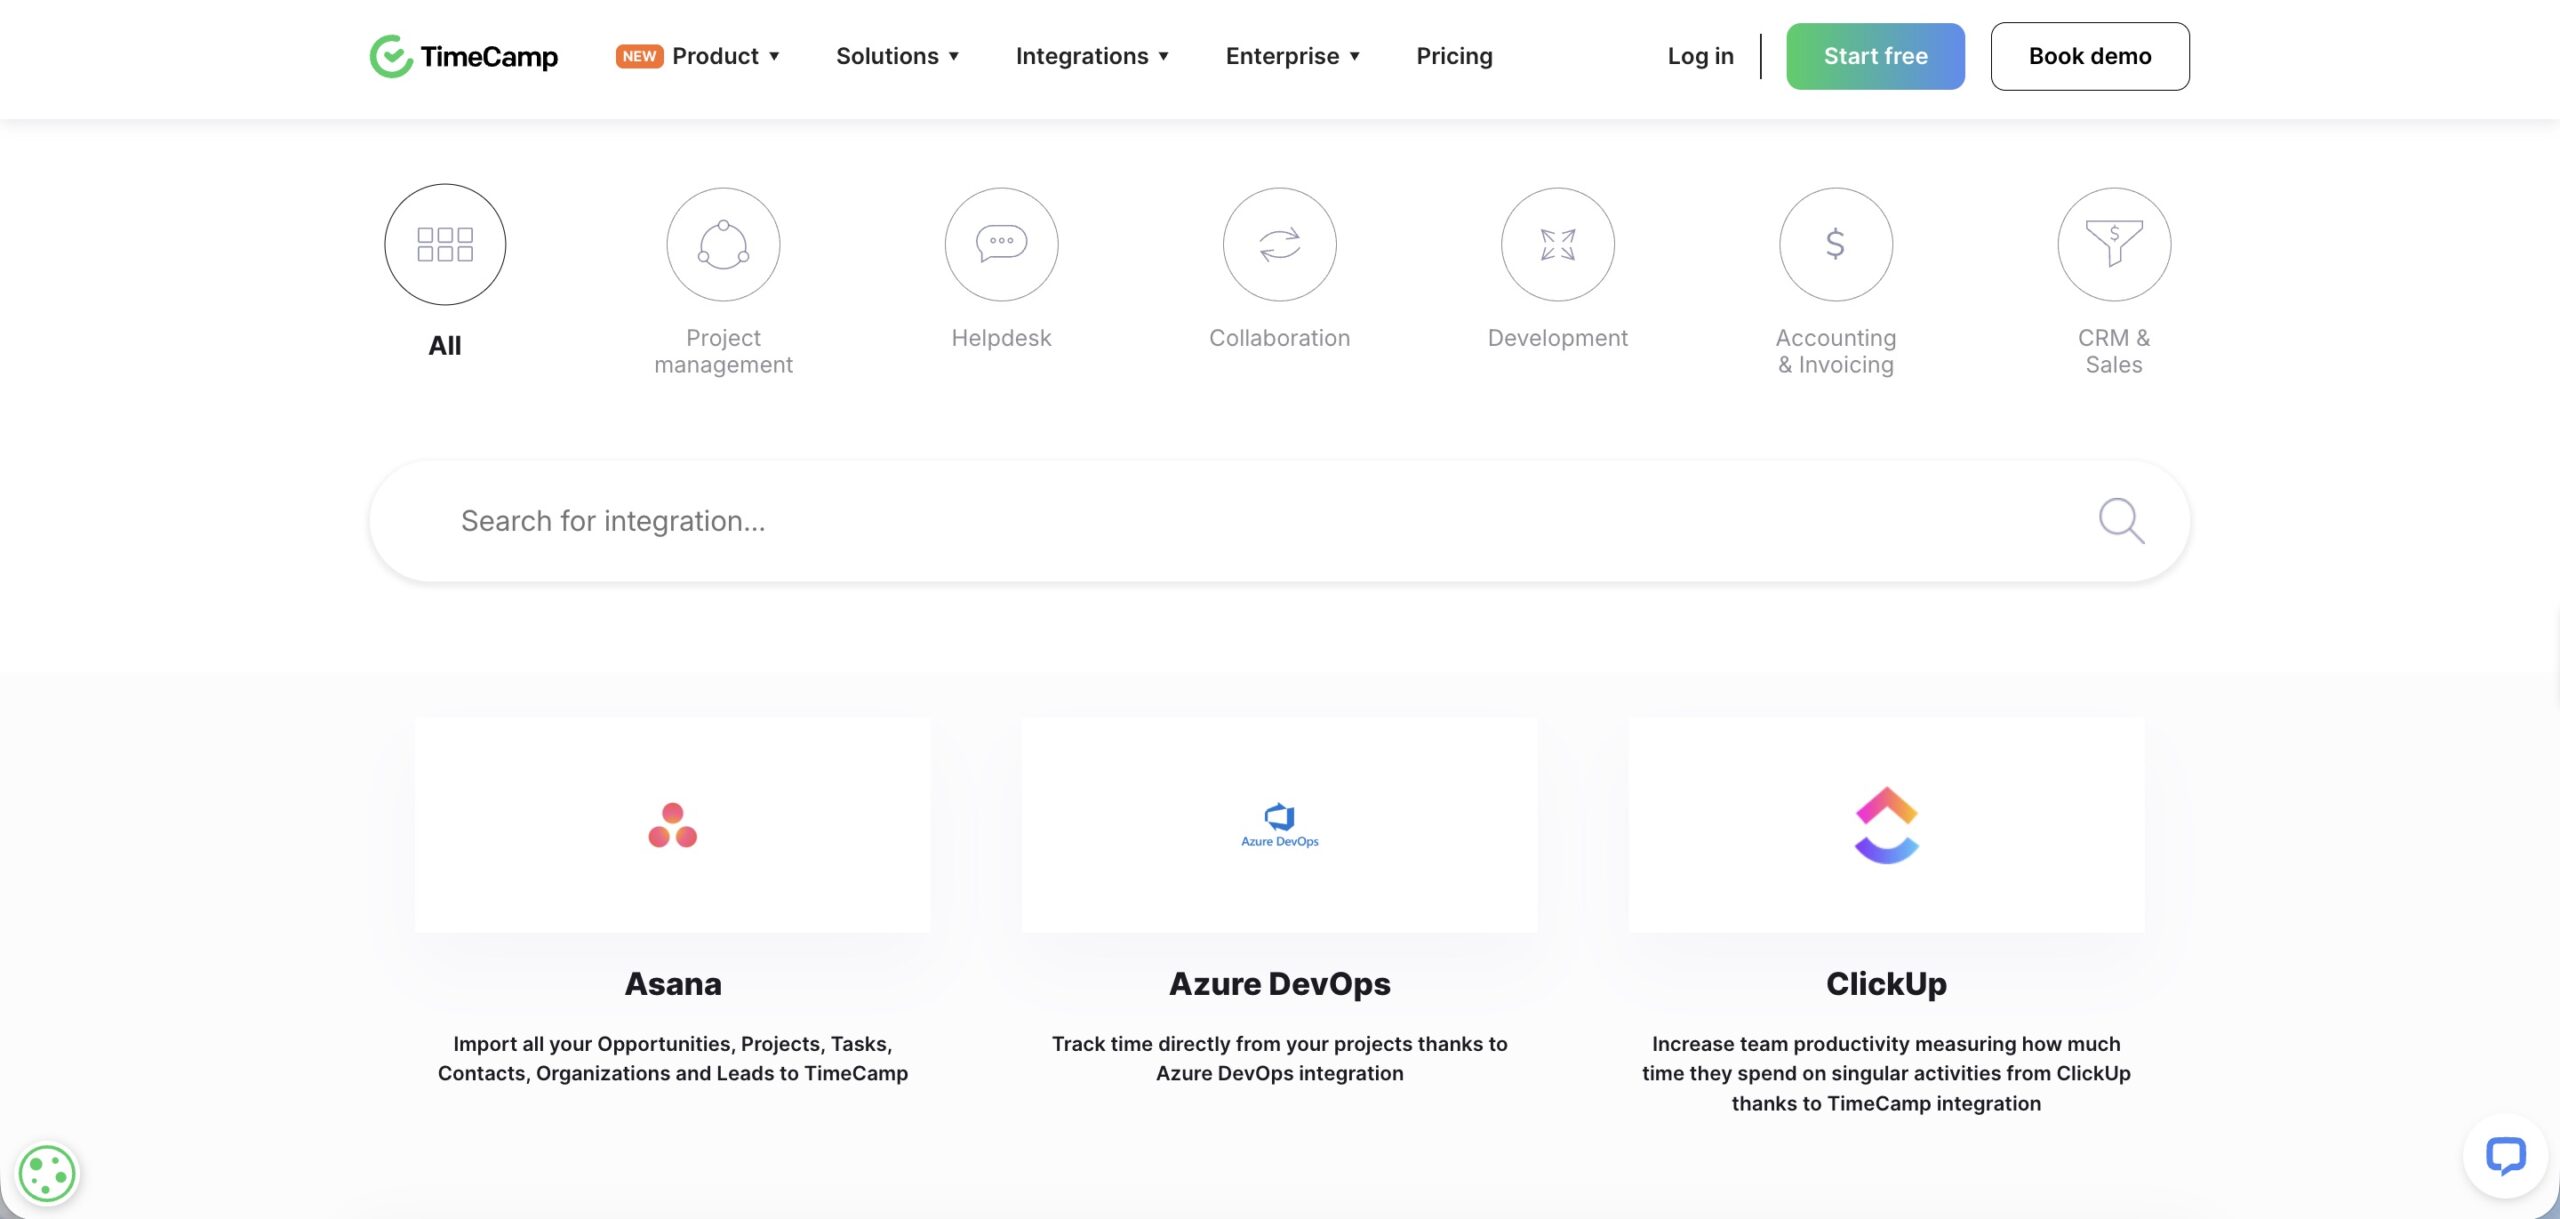Image resolution: width=2560 pixels, height=1219 pixels.
Task: Click the Asana description text
Action: pos(672,1058)
